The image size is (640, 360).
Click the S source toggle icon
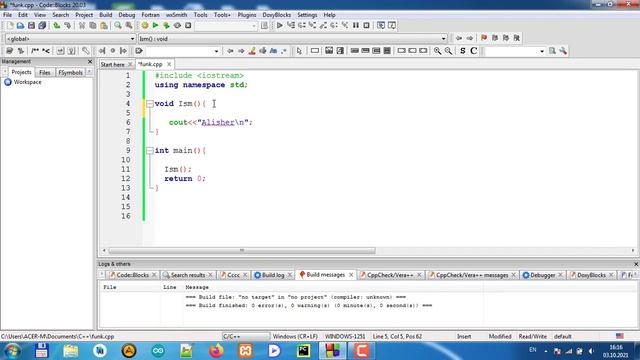point(462,51)
